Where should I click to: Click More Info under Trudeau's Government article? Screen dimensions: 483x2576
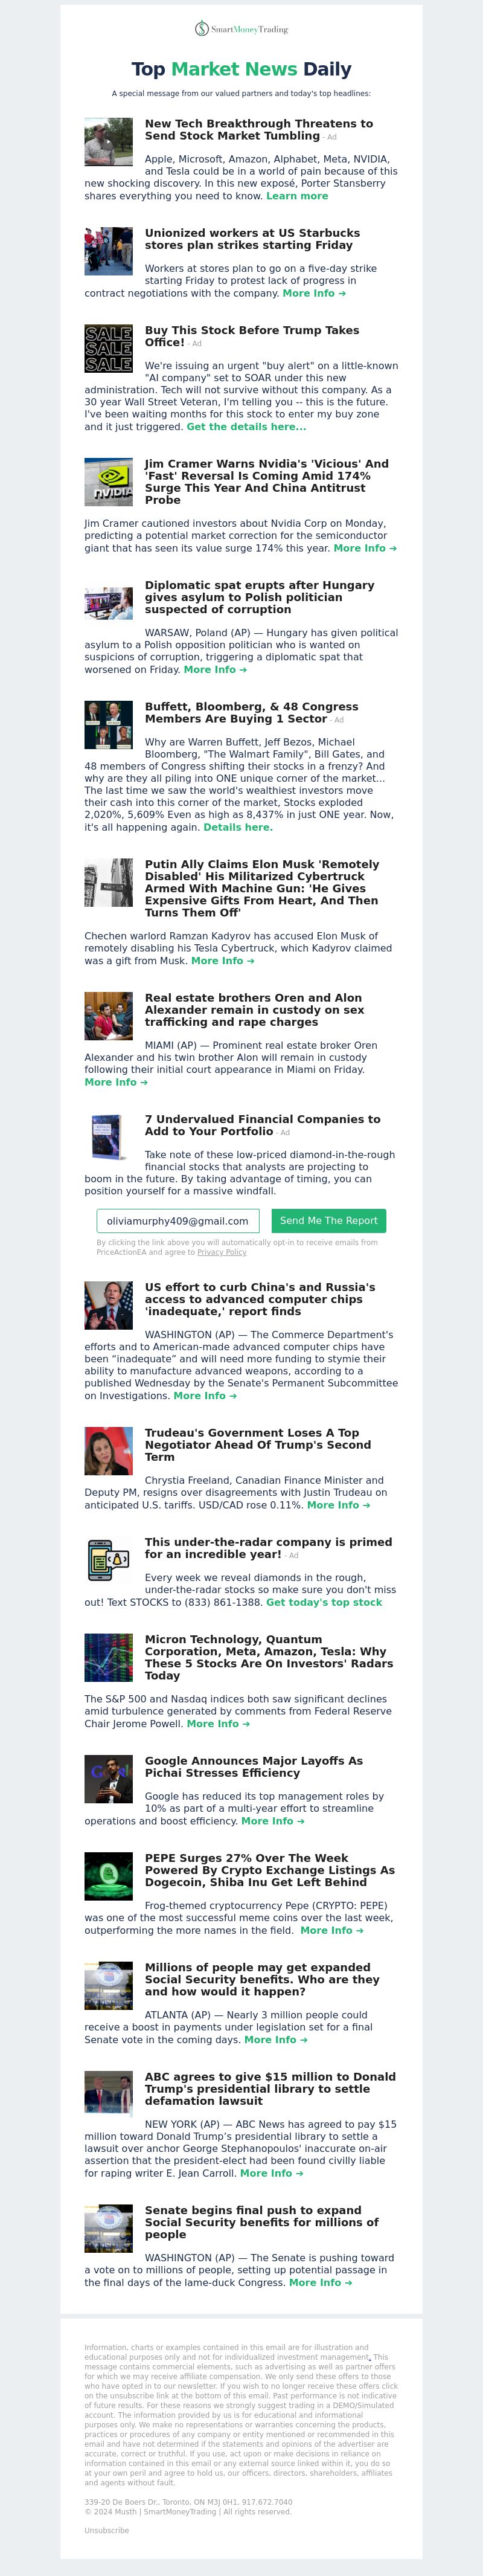point(339,1505)
